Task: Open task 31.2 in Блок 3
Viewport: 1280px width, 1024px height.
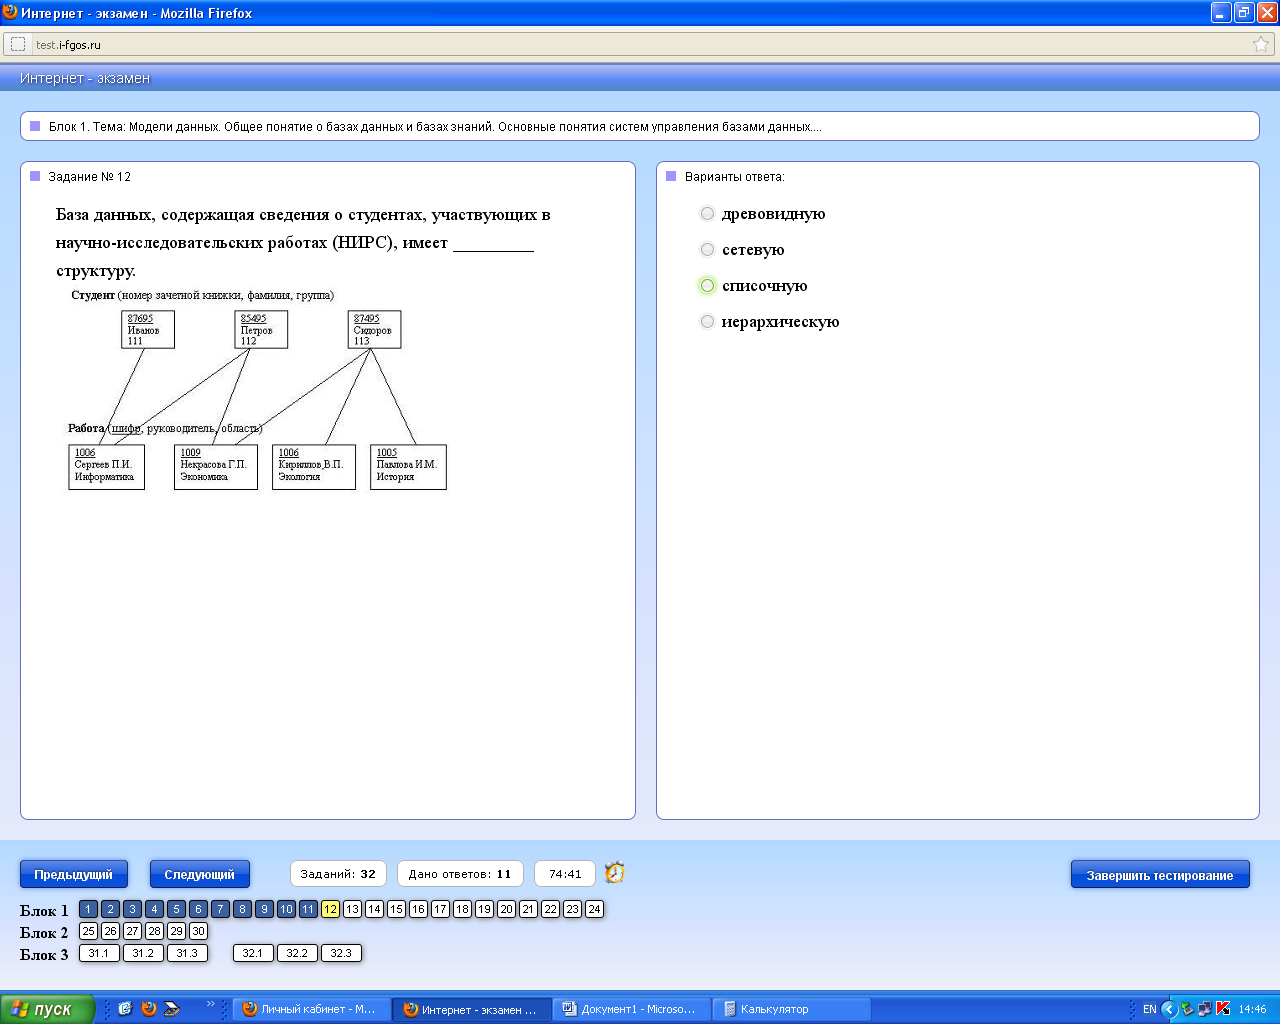Action: [x=143, y=953]
